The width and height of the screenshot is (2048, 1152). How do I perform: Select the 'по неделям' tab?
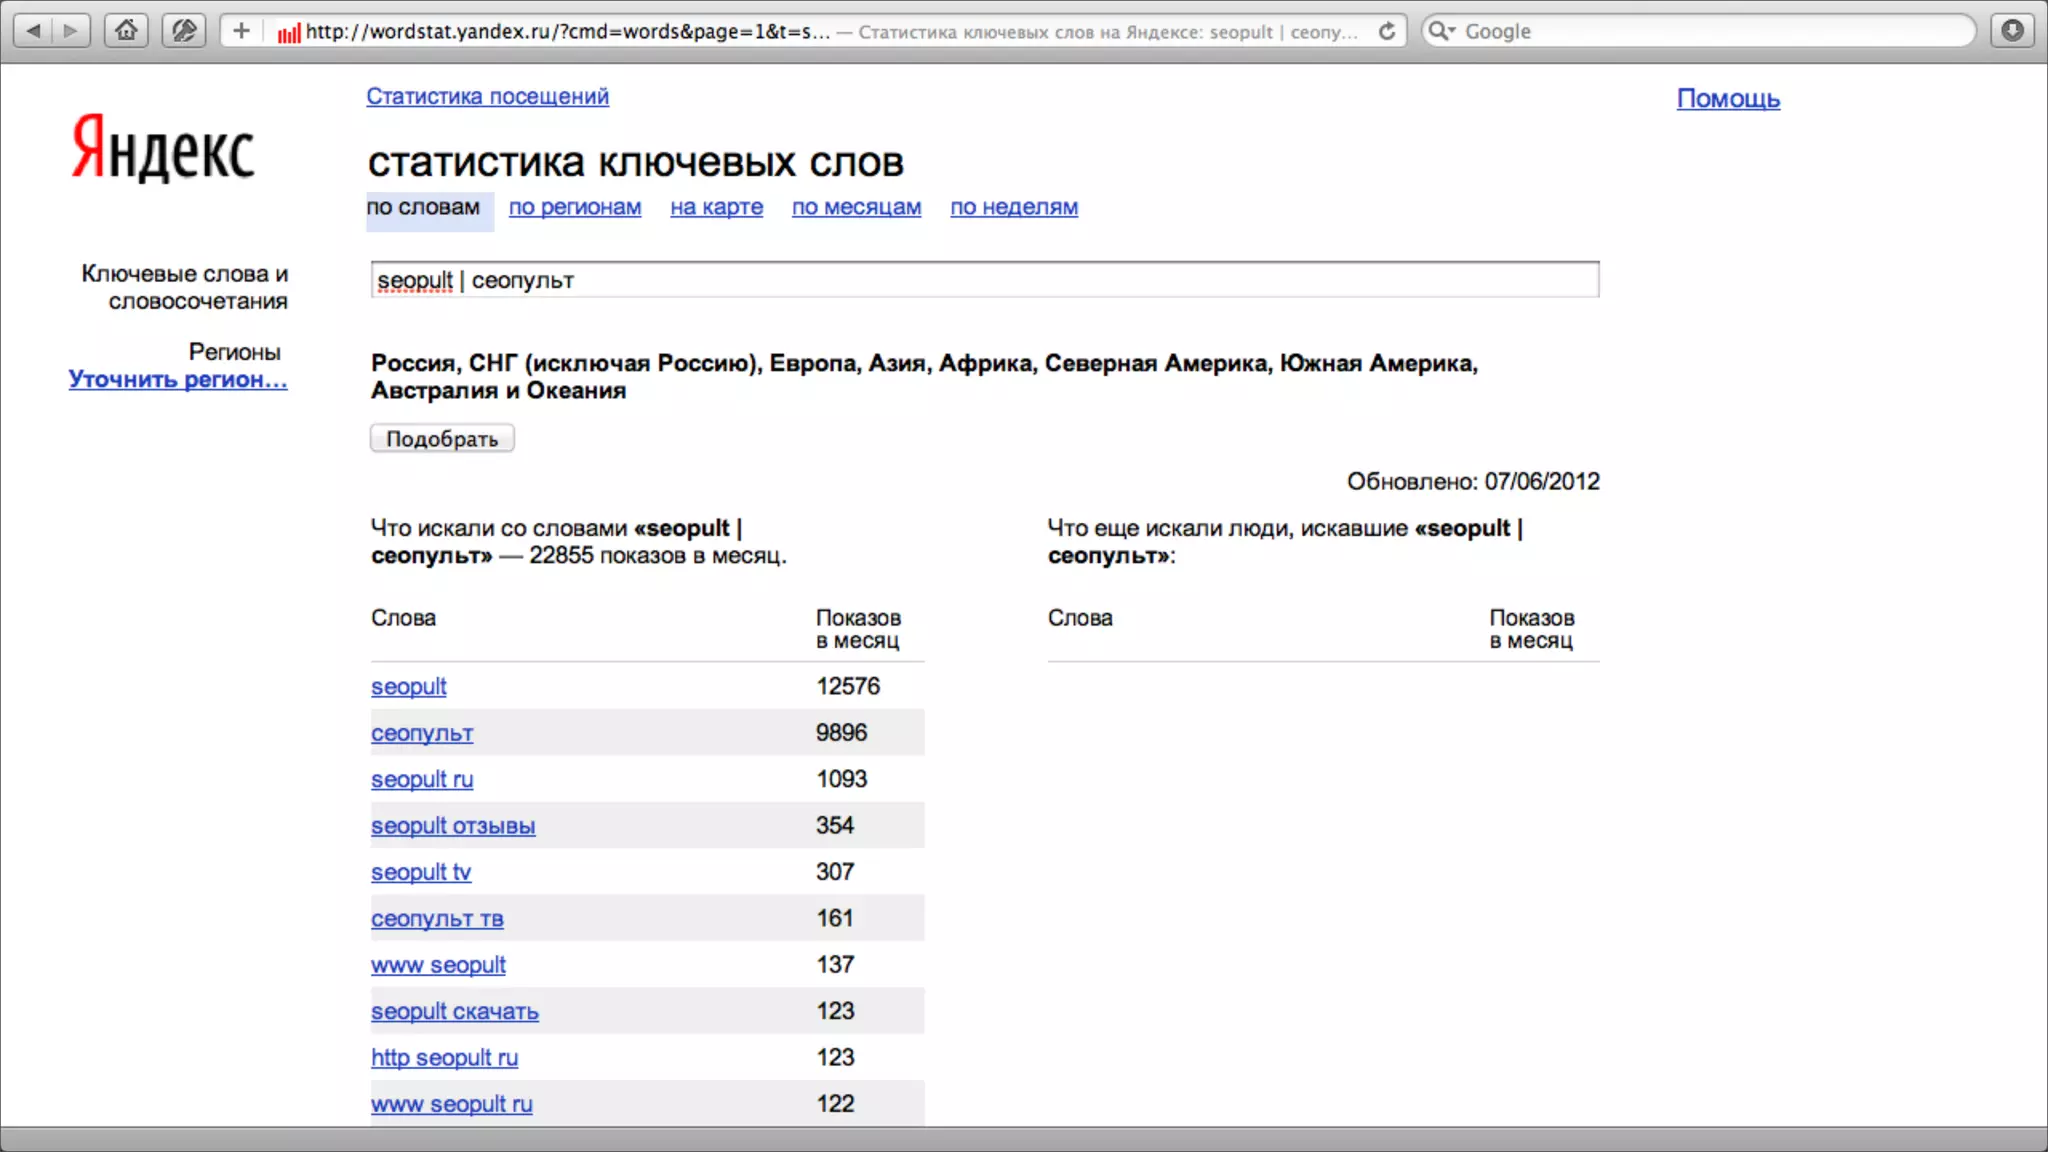(x=1014, y=207)
